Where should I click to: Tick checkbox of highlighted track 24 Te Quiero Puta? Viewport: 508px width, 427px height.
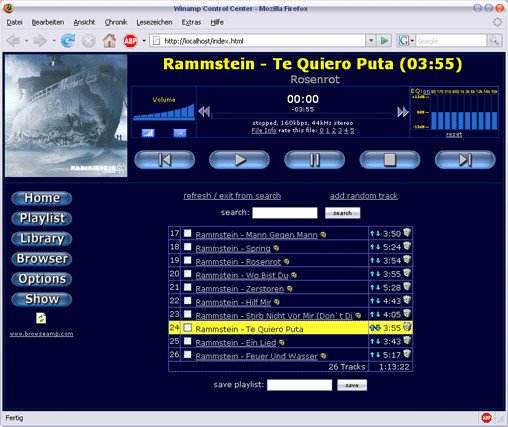click(x=188, y=328)
